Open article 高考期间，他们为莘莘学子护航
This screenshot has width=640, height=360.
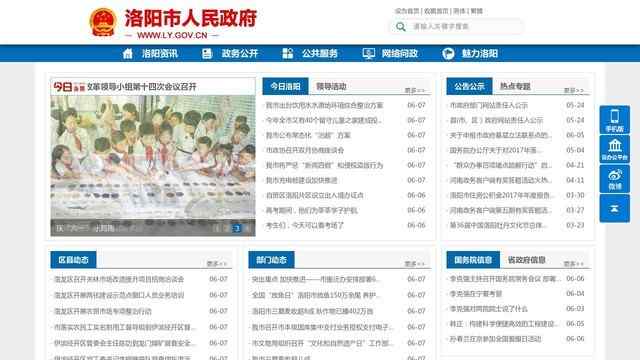(311, 210)
